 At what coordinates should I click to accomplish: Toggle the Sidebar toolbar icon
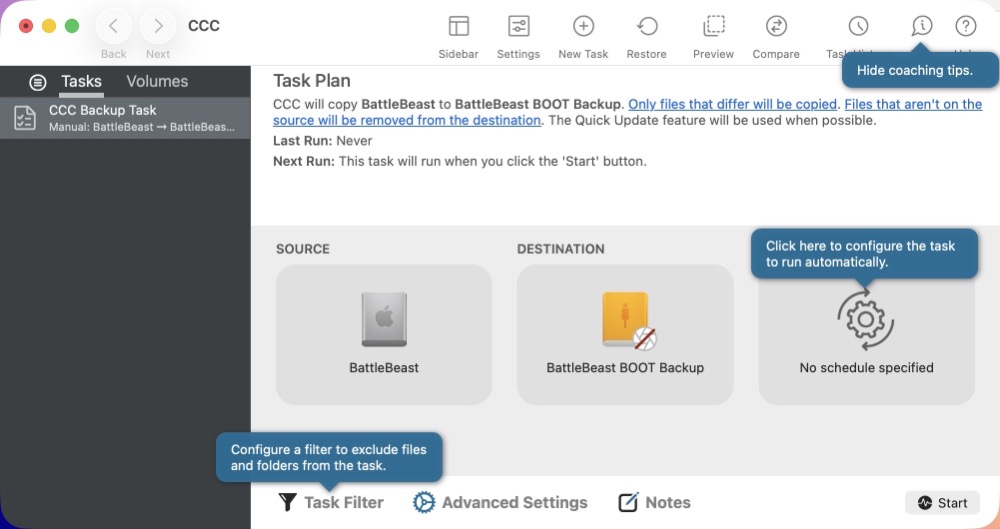459,26
